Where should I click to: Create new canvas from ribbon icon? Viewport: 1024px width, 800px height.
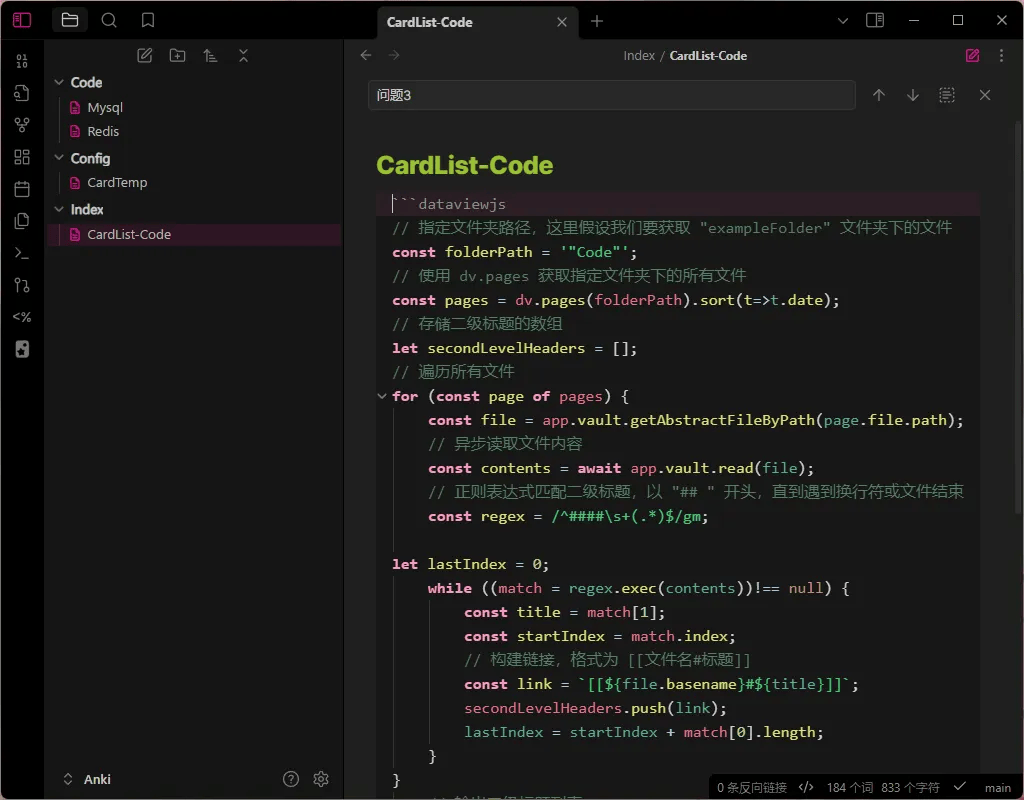coord(22,157)
